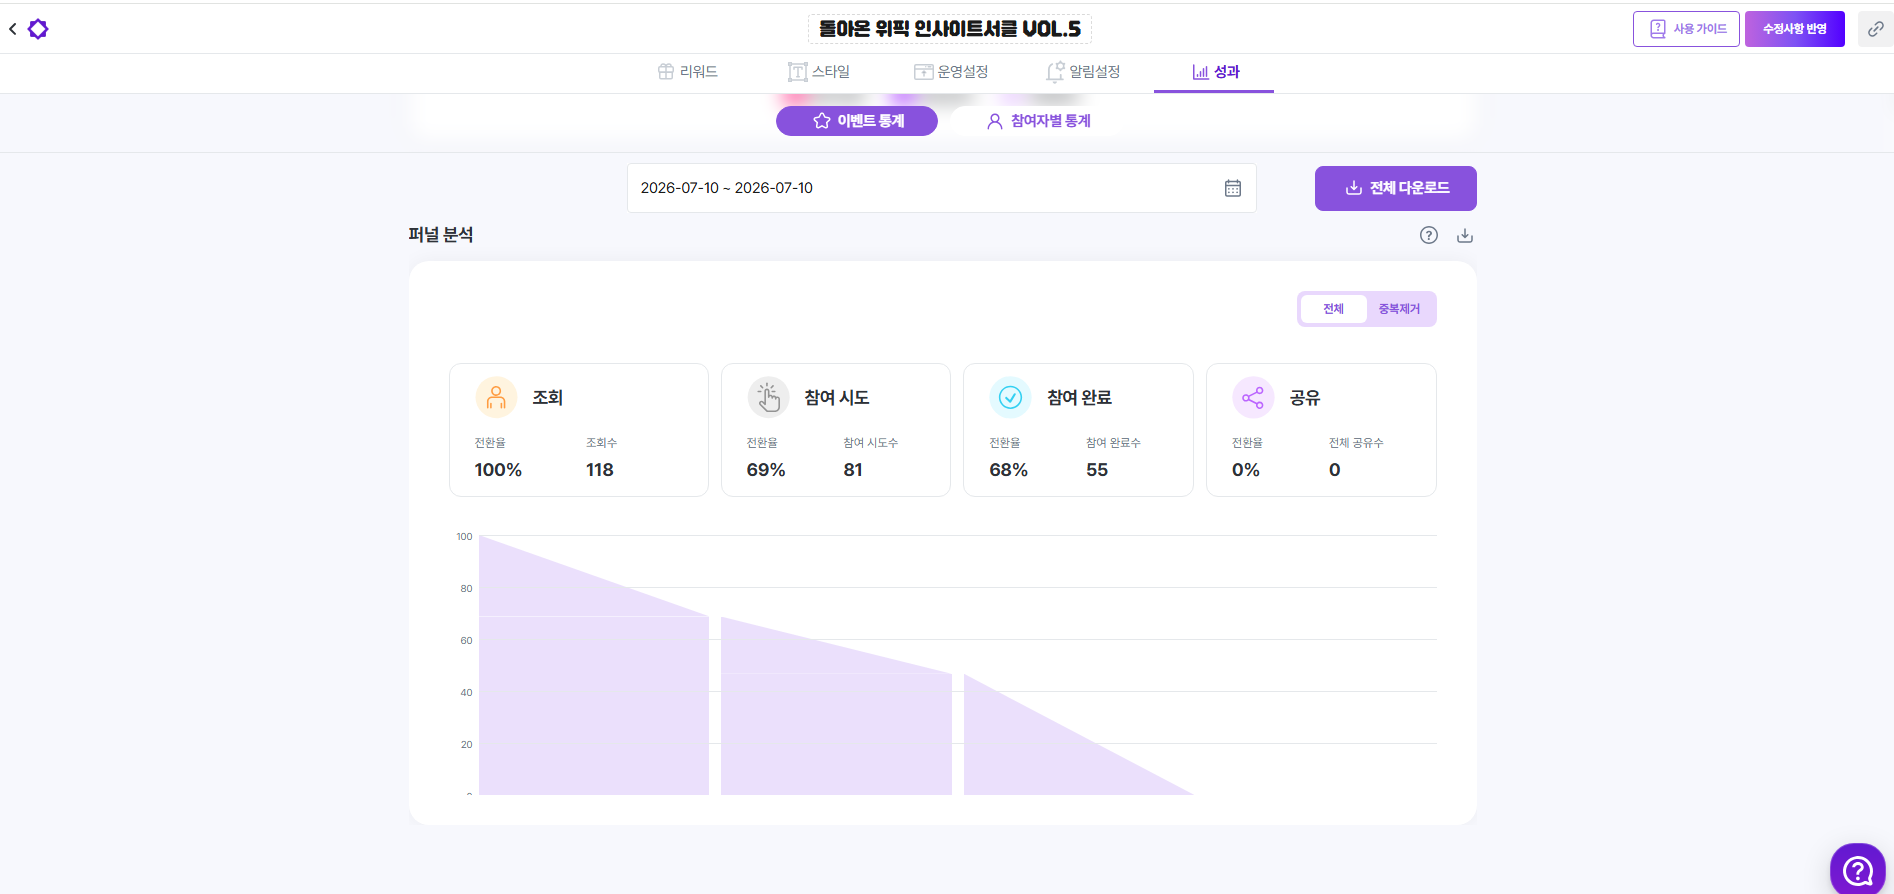Download funnel analysis using the small download icon
The height and width of the screenshot is (894, 1894).
click(1465, 235)
